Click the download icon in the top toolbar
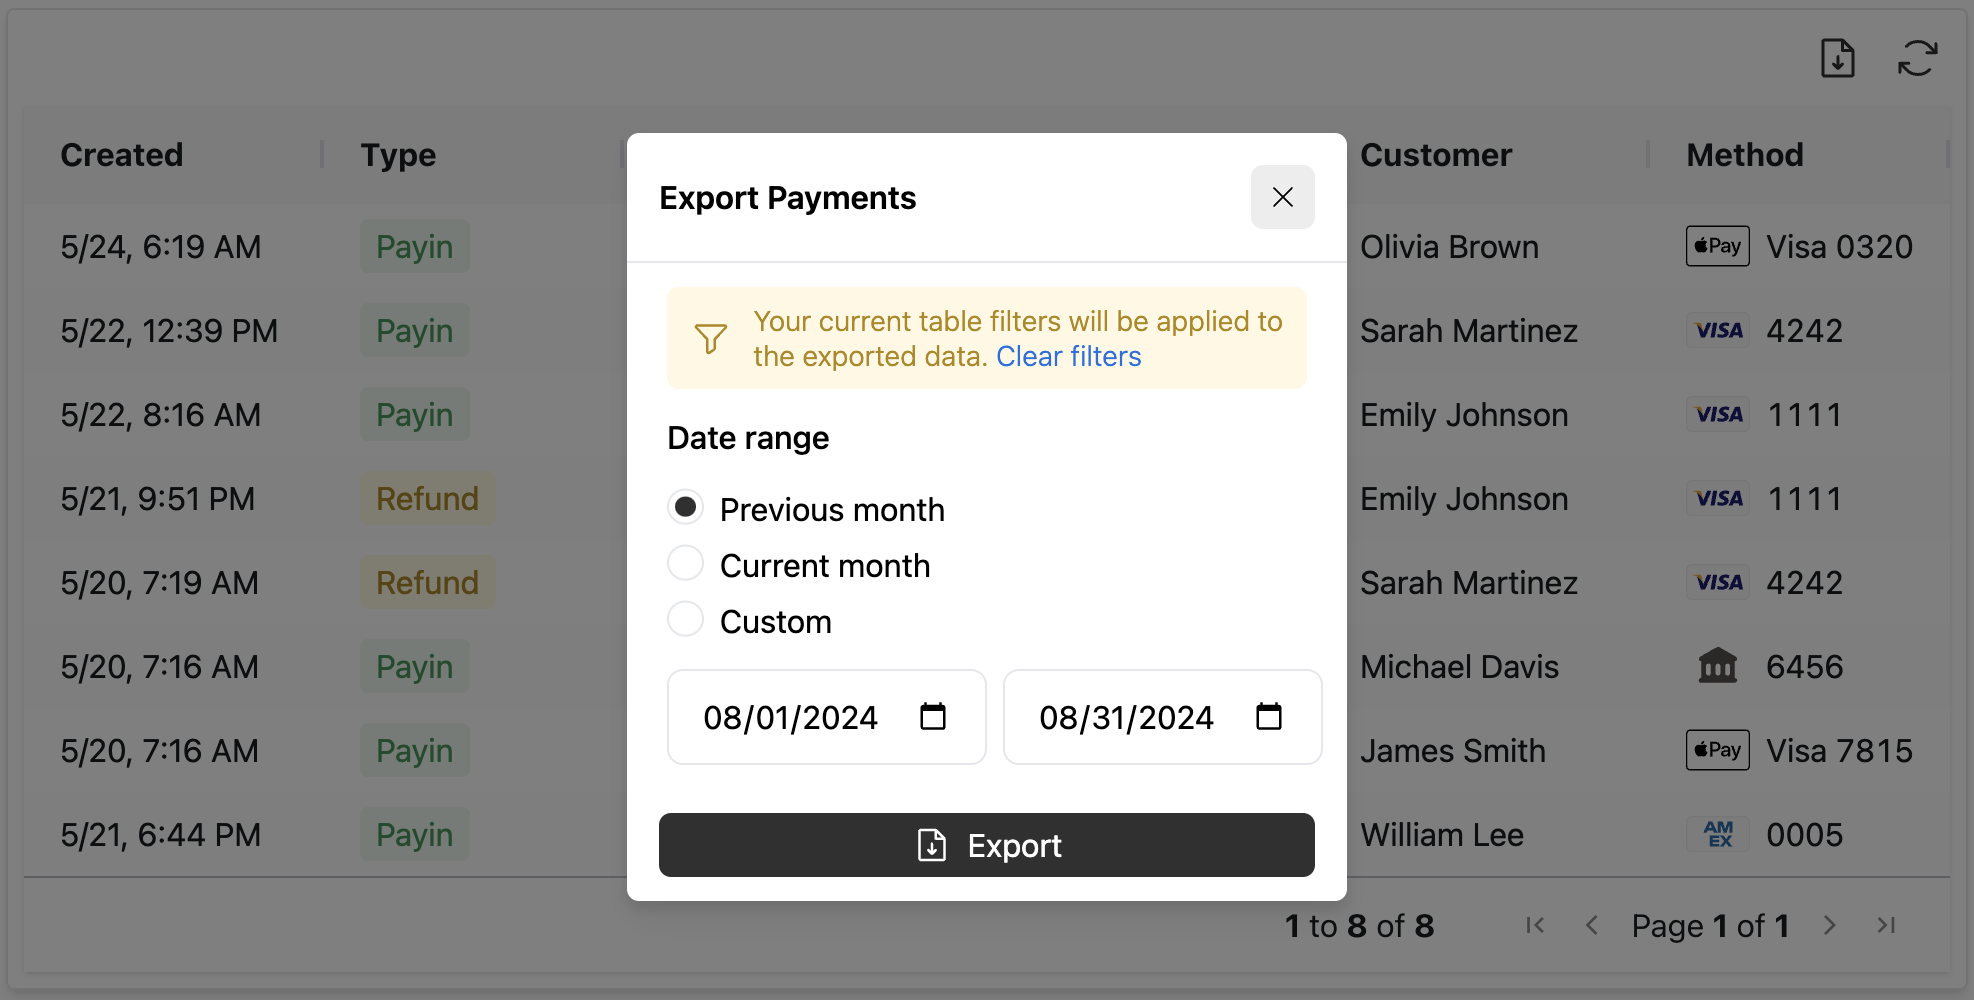This screenshot has width=1974, height=1000. click(x=1837, y=59)
